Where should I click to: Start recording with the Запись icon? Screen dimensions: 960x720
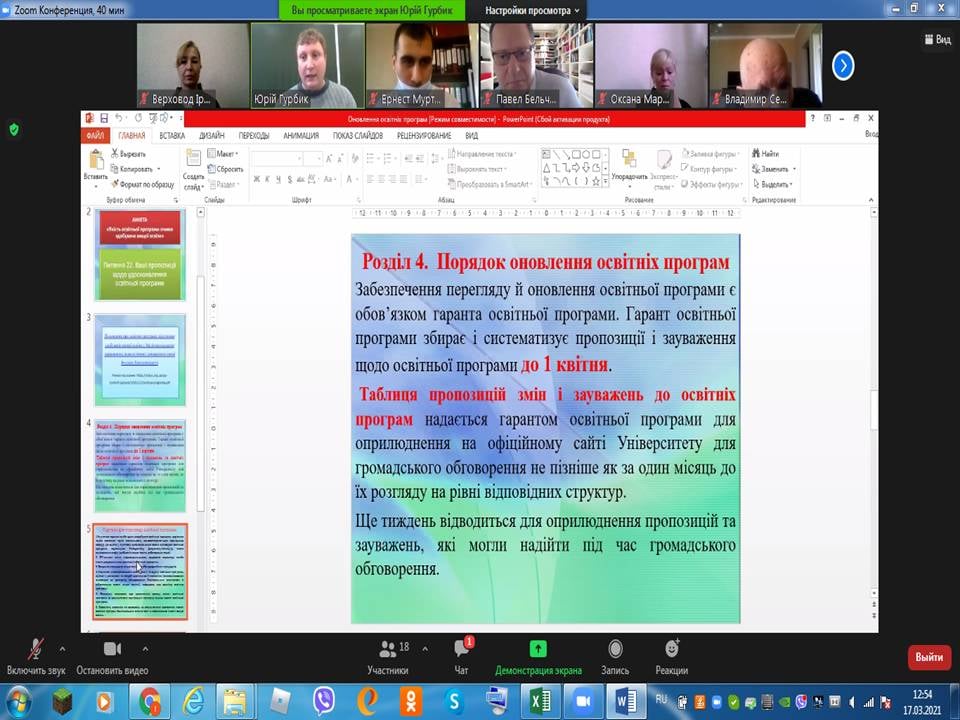coord(615,650)
